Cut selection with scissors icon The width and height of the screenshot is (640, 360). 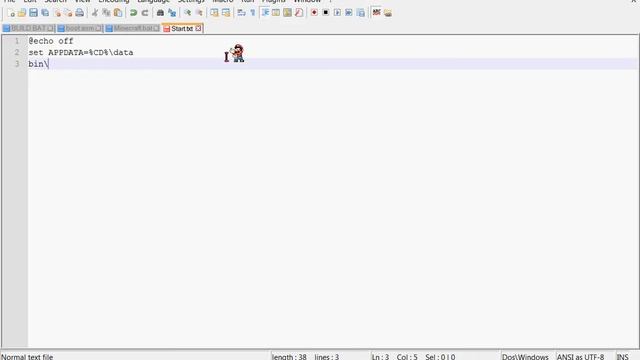pyautogui.click(x=95, y=13)
